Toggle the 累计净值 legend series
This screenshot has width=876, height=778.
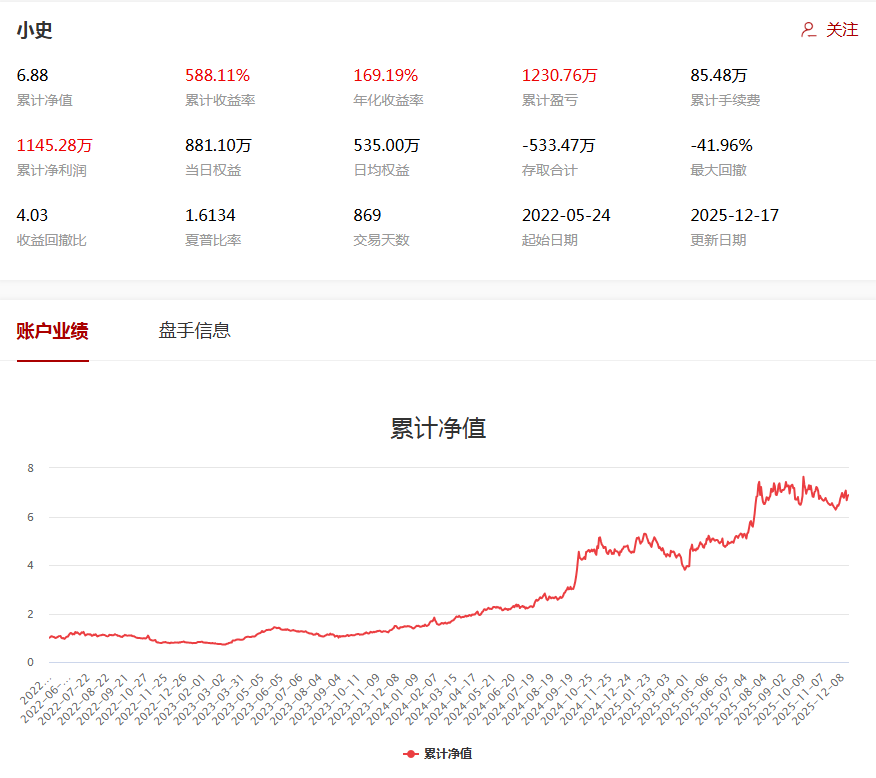pyautogui.click(x=447, y=753)
